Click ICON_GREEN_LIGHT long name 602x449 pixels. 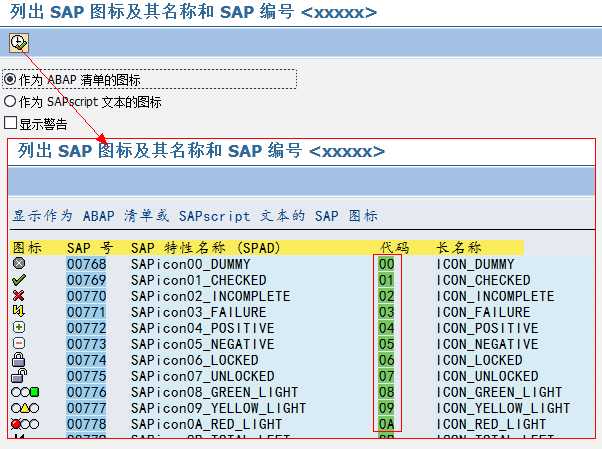coord(499,392)
